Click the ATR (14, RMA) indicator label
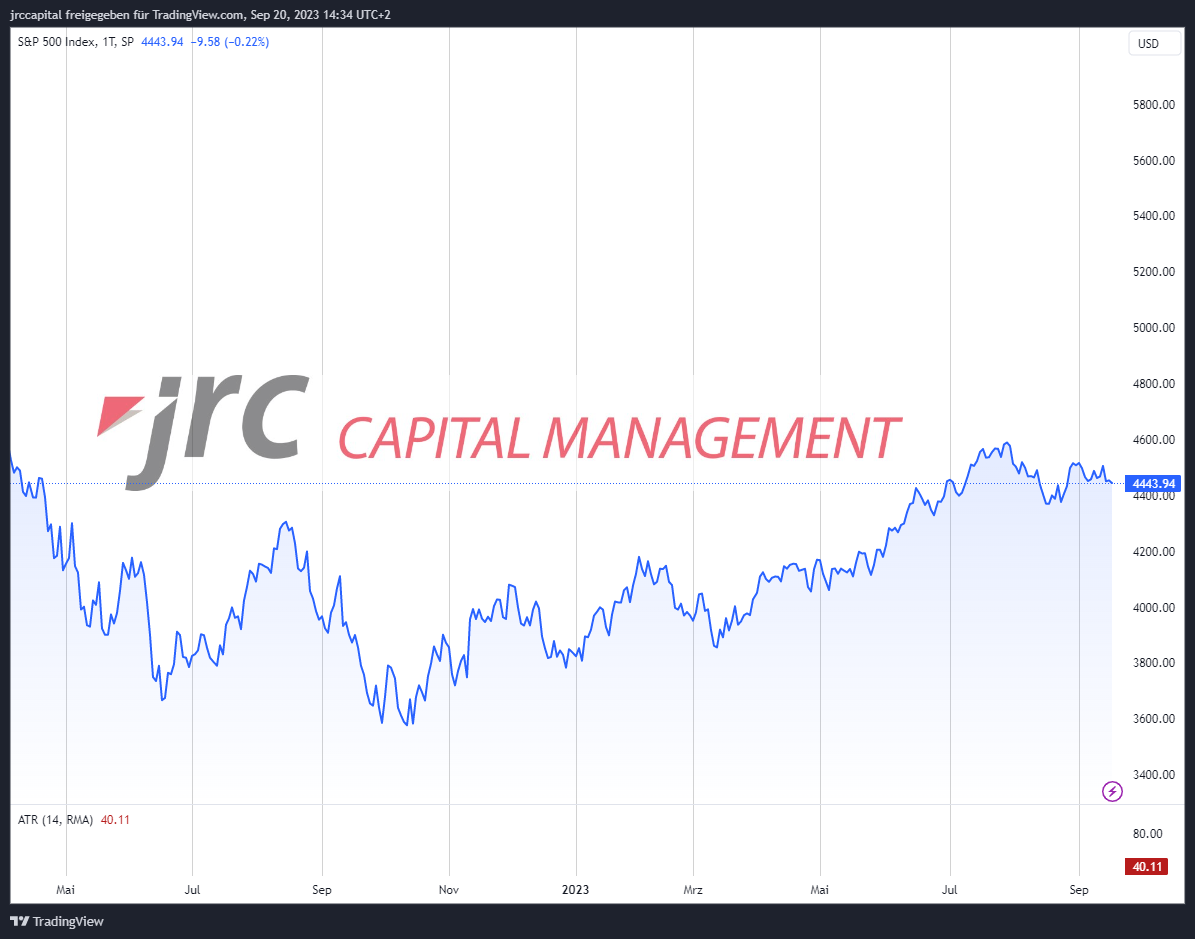 56,820
